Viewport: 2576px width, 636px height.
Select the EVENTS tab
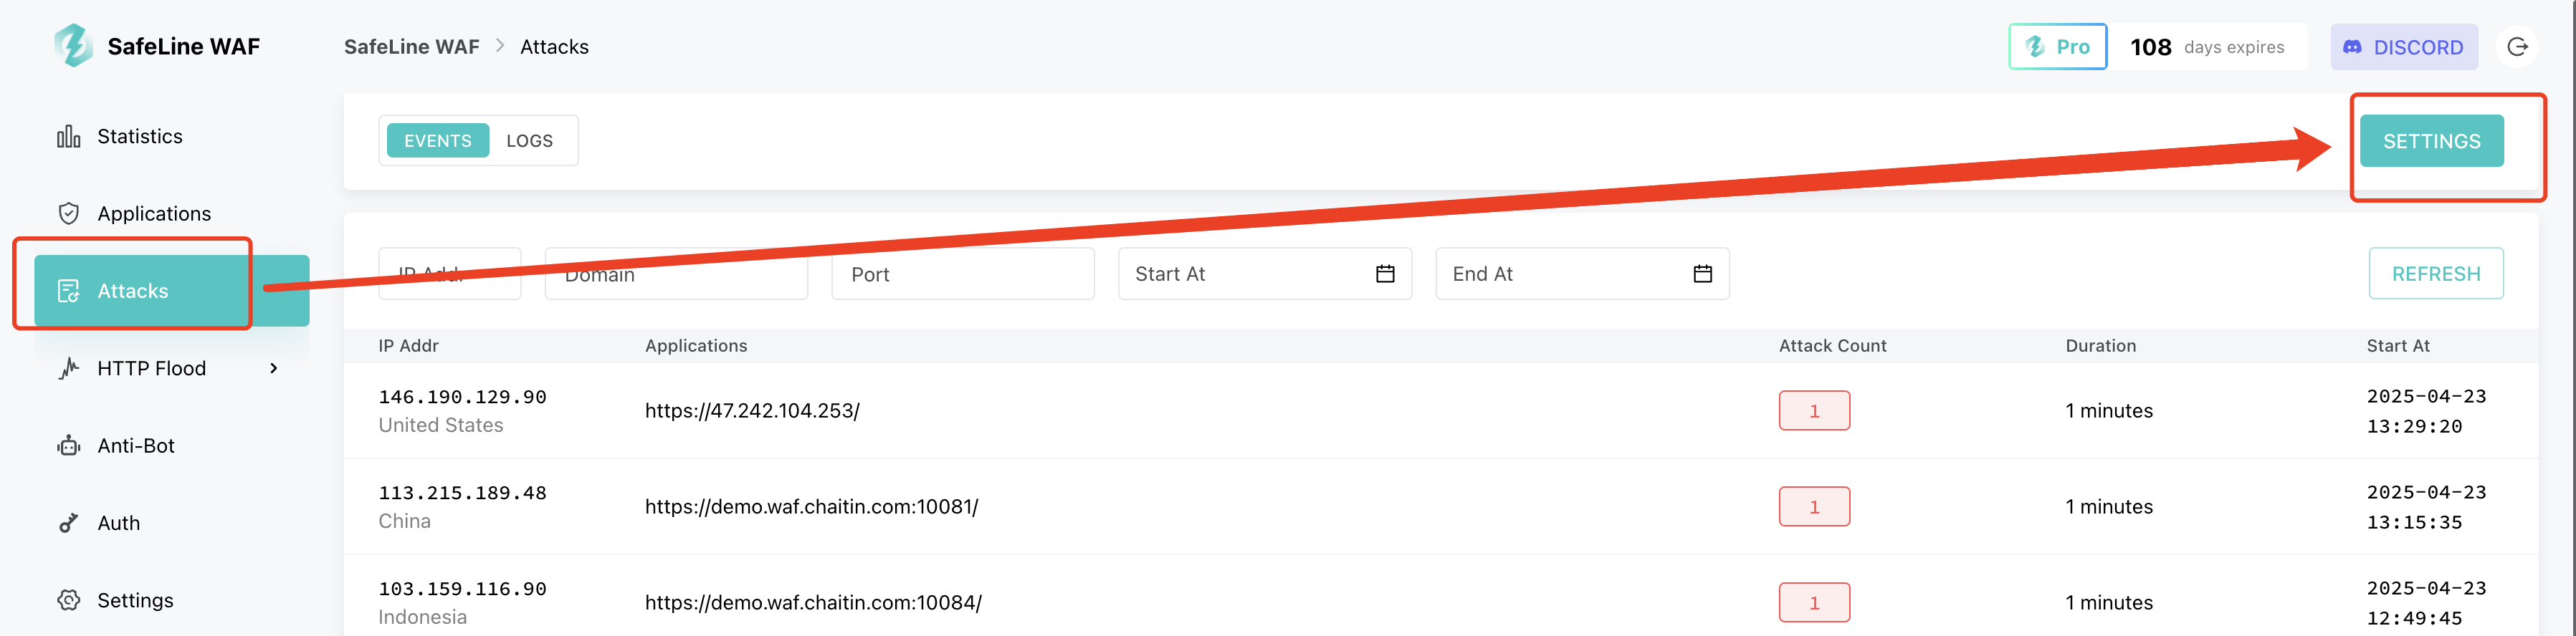click(437, 141)
